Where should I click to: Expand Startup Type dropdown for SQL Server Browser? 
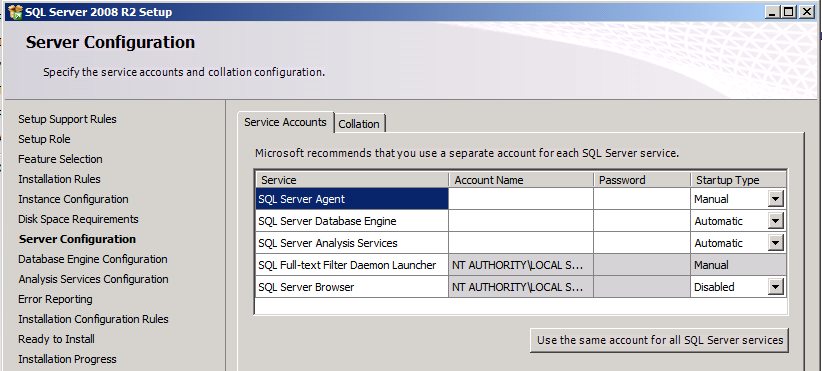click(776, 287)
